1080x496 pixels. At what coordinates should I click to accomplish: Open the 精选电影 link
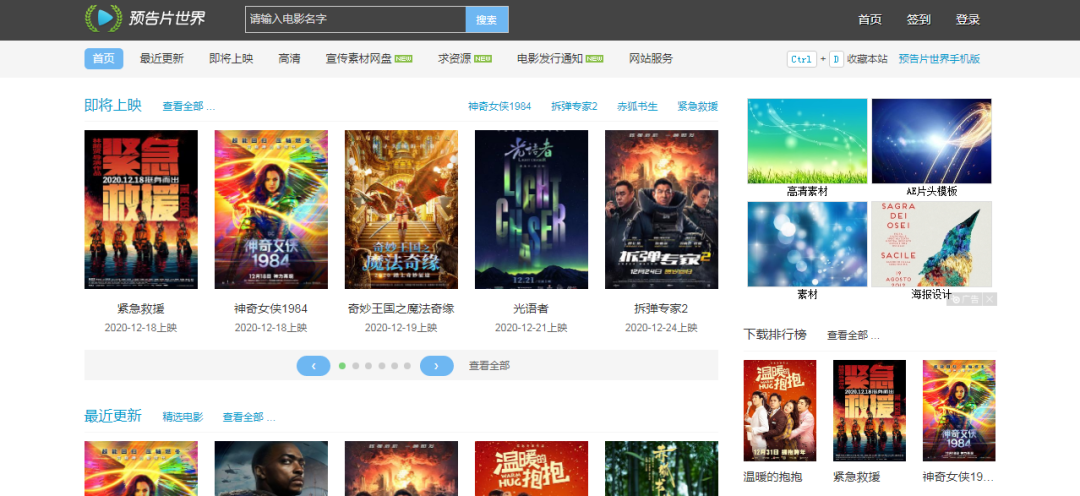pyautogui.click(x=183, y=417)
